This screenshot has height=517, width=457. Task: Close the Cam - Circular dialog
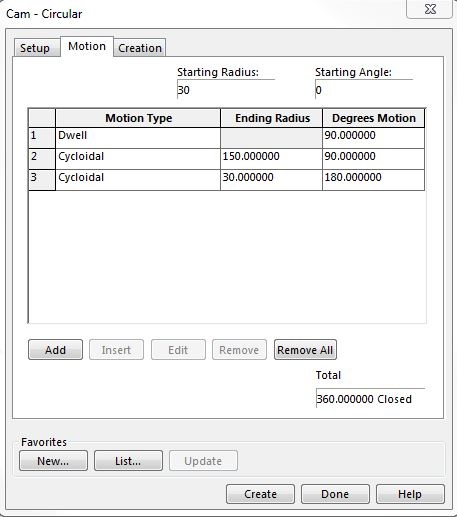pyautogui.click(x=430, y=9)
